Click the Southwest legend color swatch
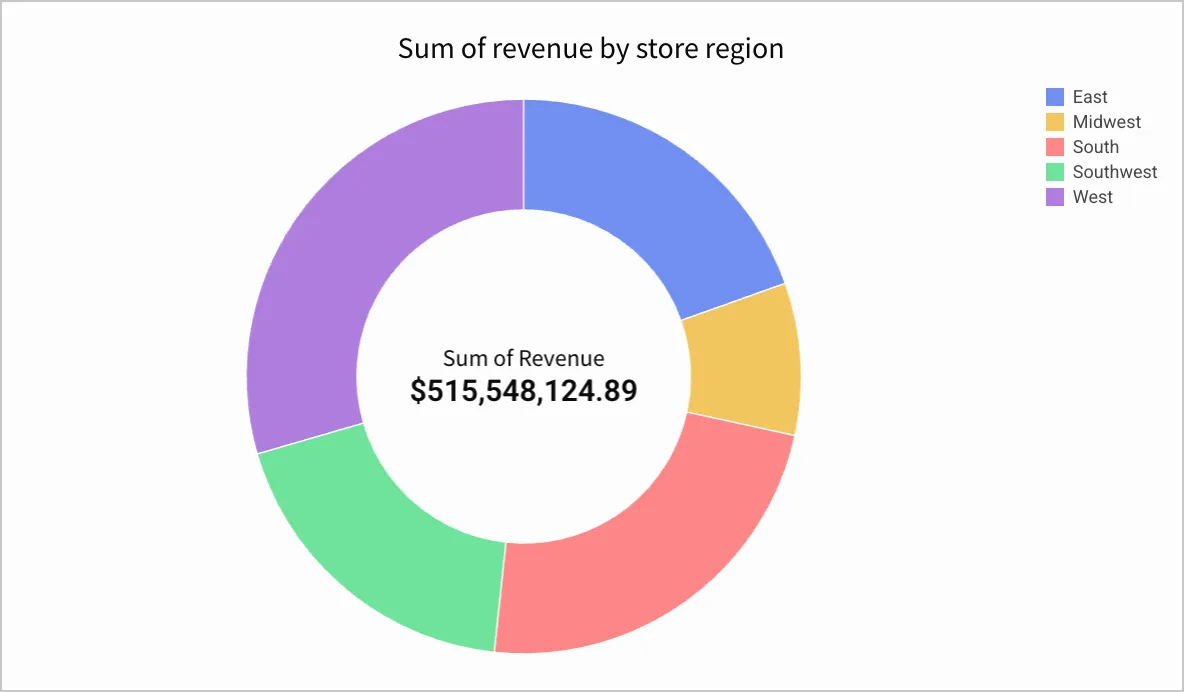The width and height of the screenshot is (1184, 692). 1055,171
